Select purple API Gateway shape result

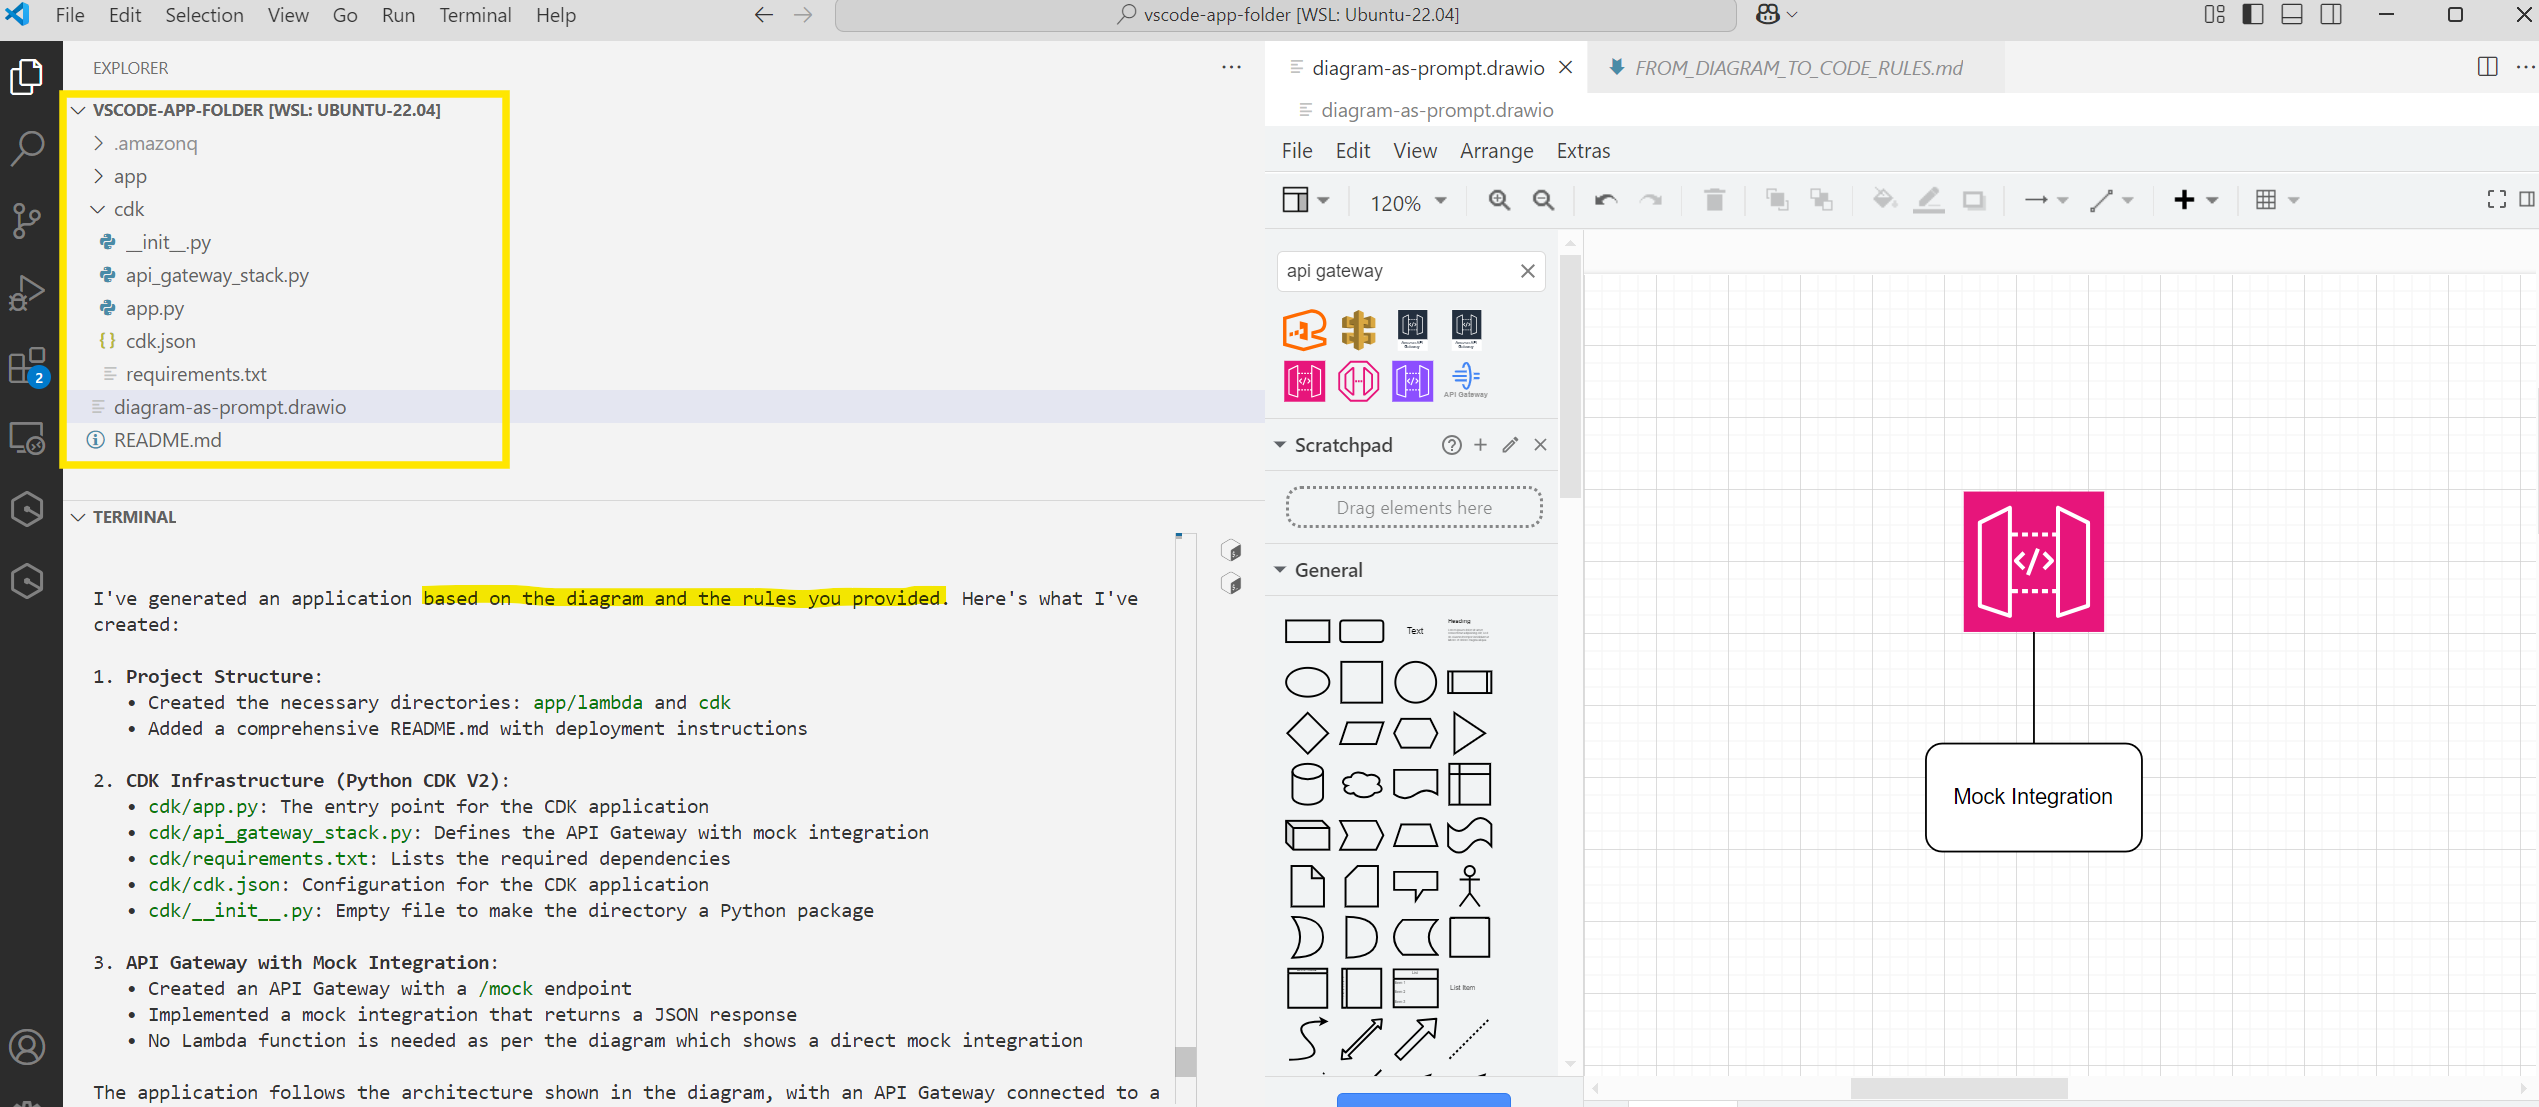(x=1412, y=381)
